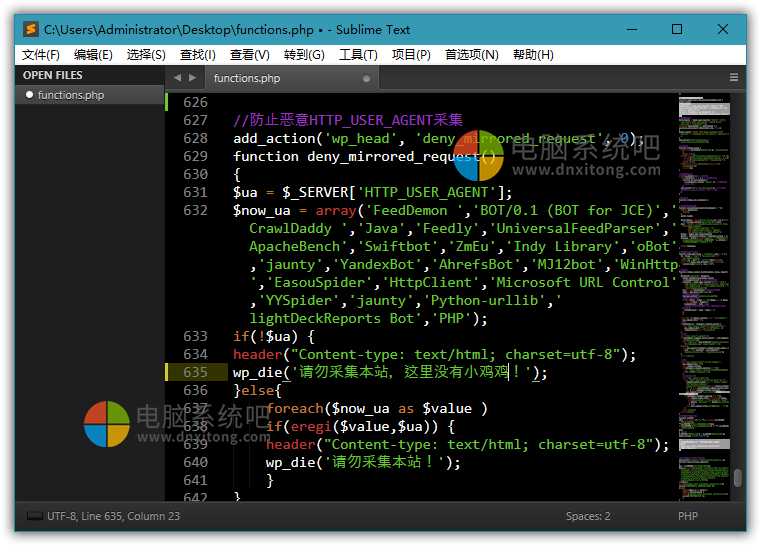Open the 查找(I) menu
The height and width of the screenshot is (546, 761).
pyautogui.click(x=198, y=55)
